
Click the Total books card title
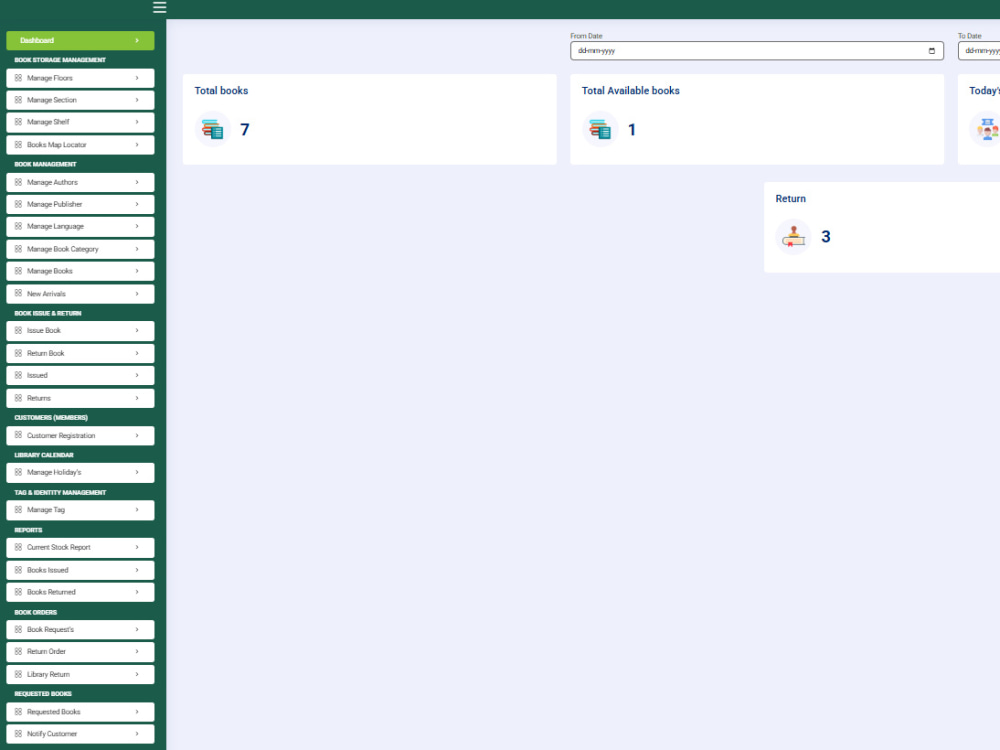(221, 91)
